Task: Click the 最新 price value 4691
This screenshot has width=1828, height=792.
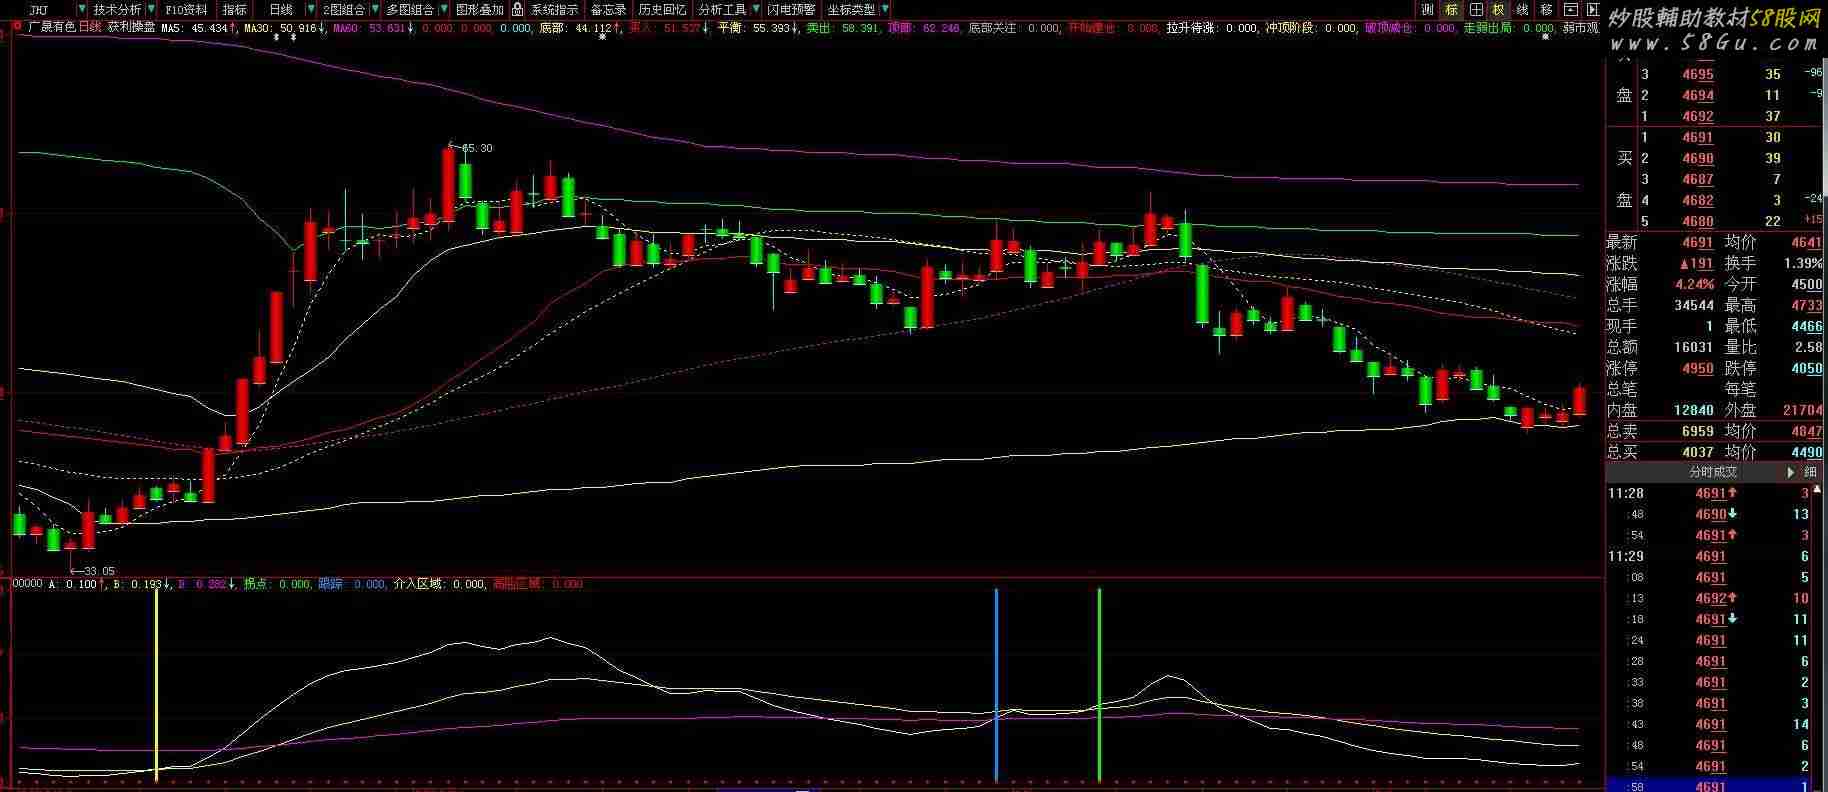Action: [x=1697, y=242]
